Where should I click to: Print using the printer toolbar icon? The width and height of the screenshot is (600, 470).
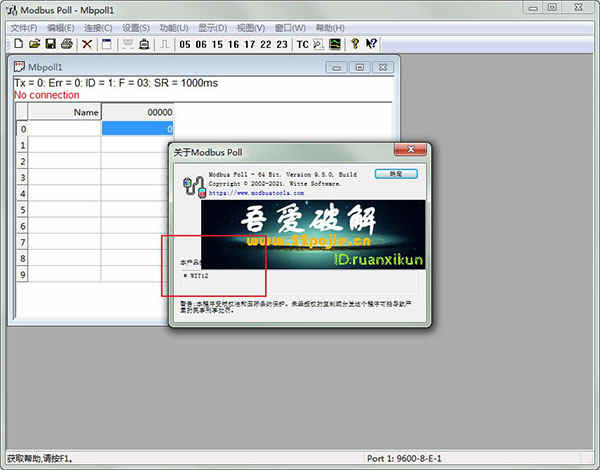coord(67,44)
